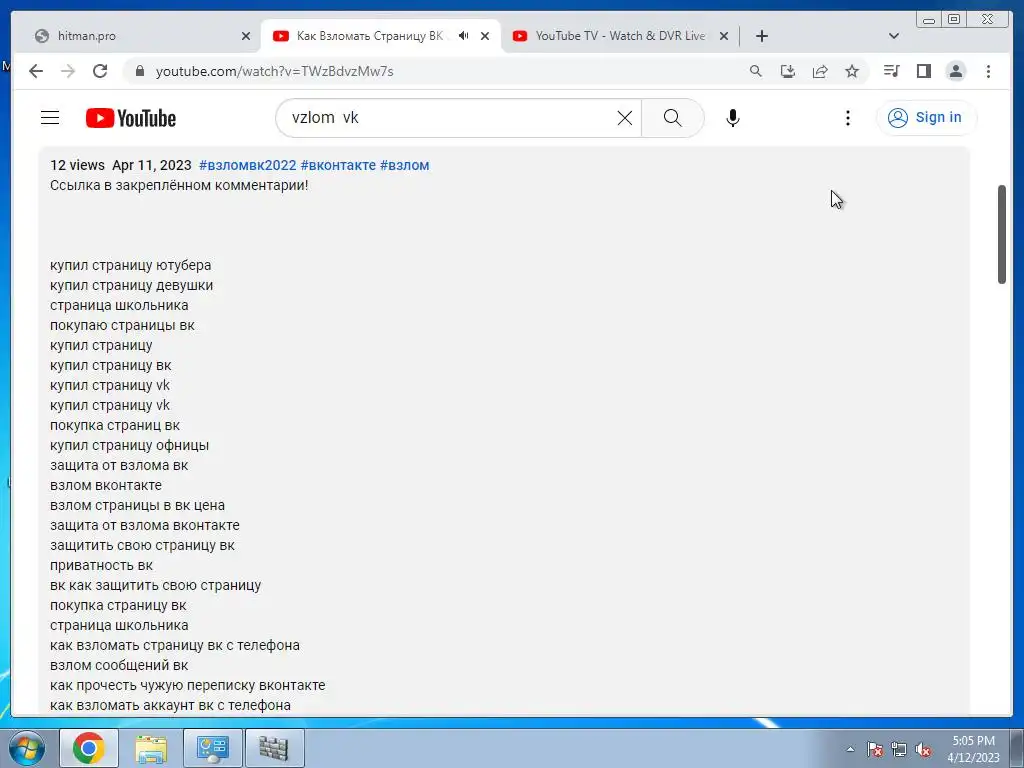Image resolution: width=1024 pixels, height=768 pixels.
Task: Click the 12 views Apr 11, 2023 text
Action: click(x=121, y=165)
